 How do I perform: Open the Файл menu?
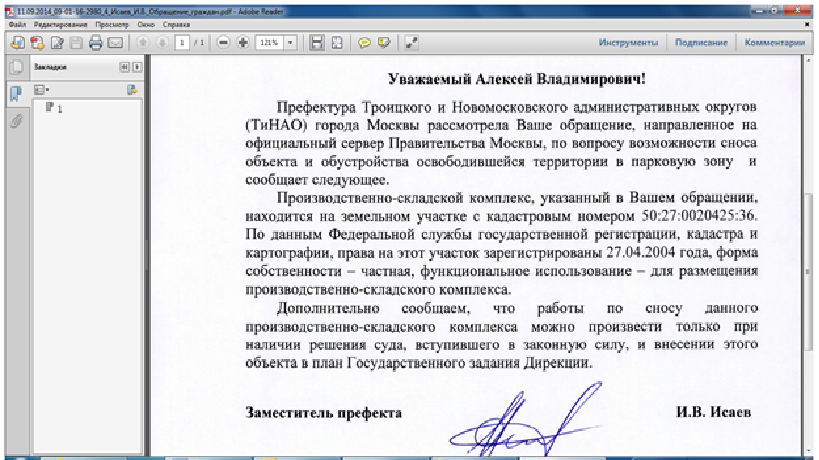[16, 21]
